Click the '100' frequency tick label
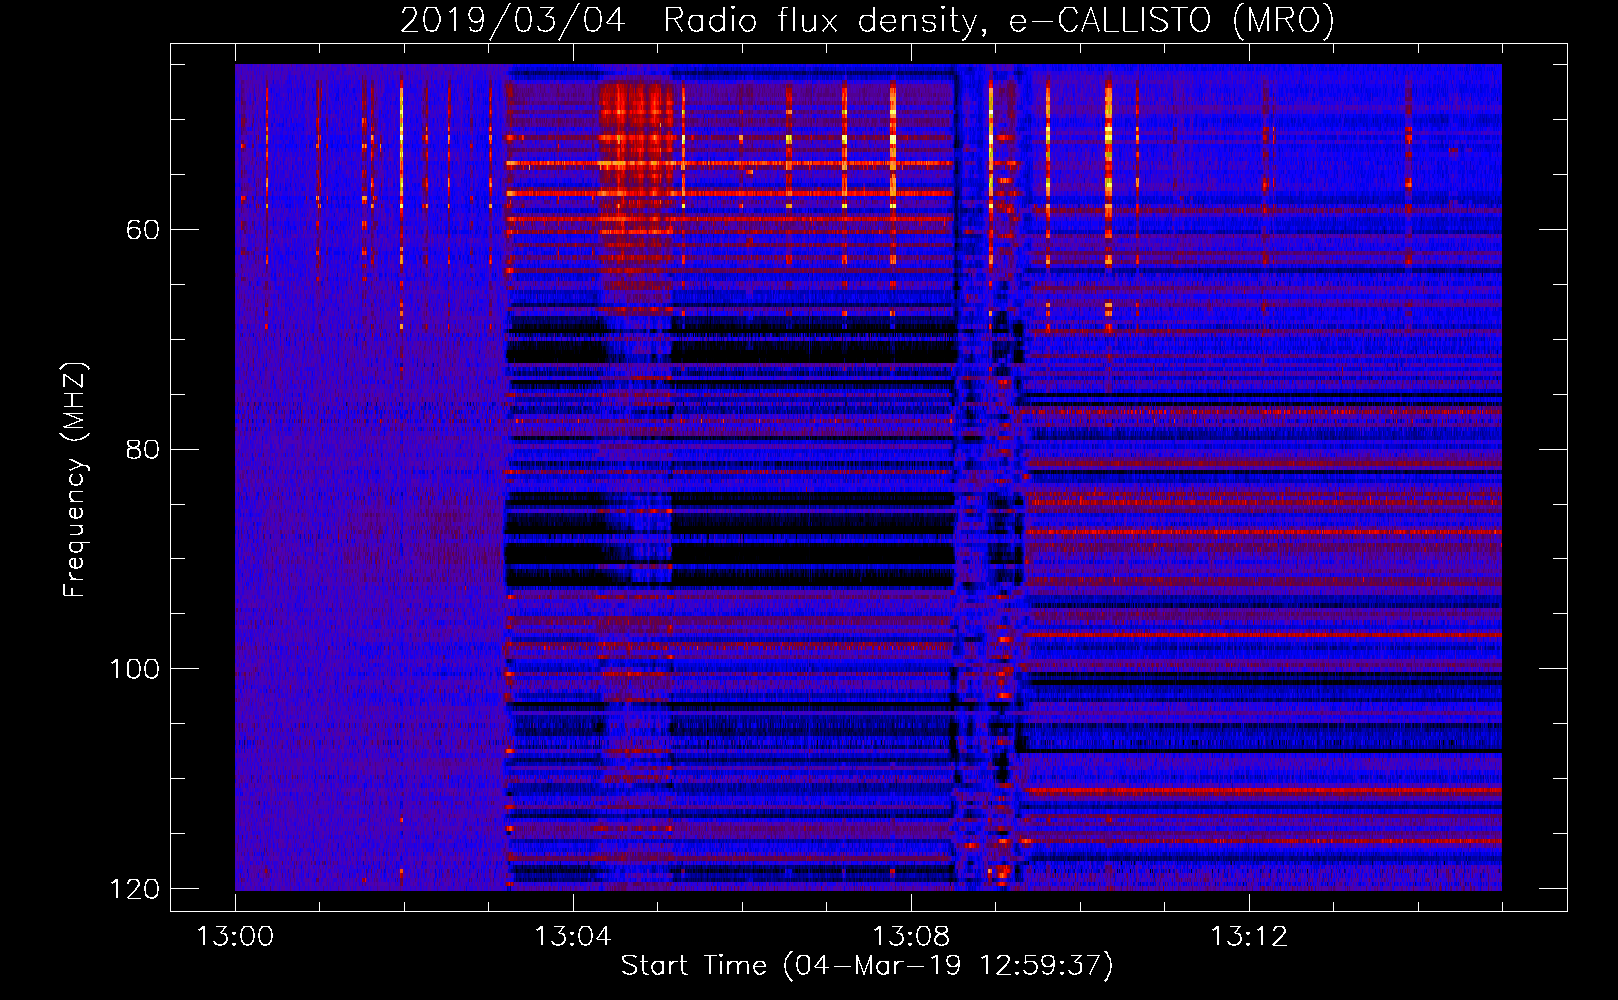This screenshot has height=1000, width=1618. coord(134,669)
